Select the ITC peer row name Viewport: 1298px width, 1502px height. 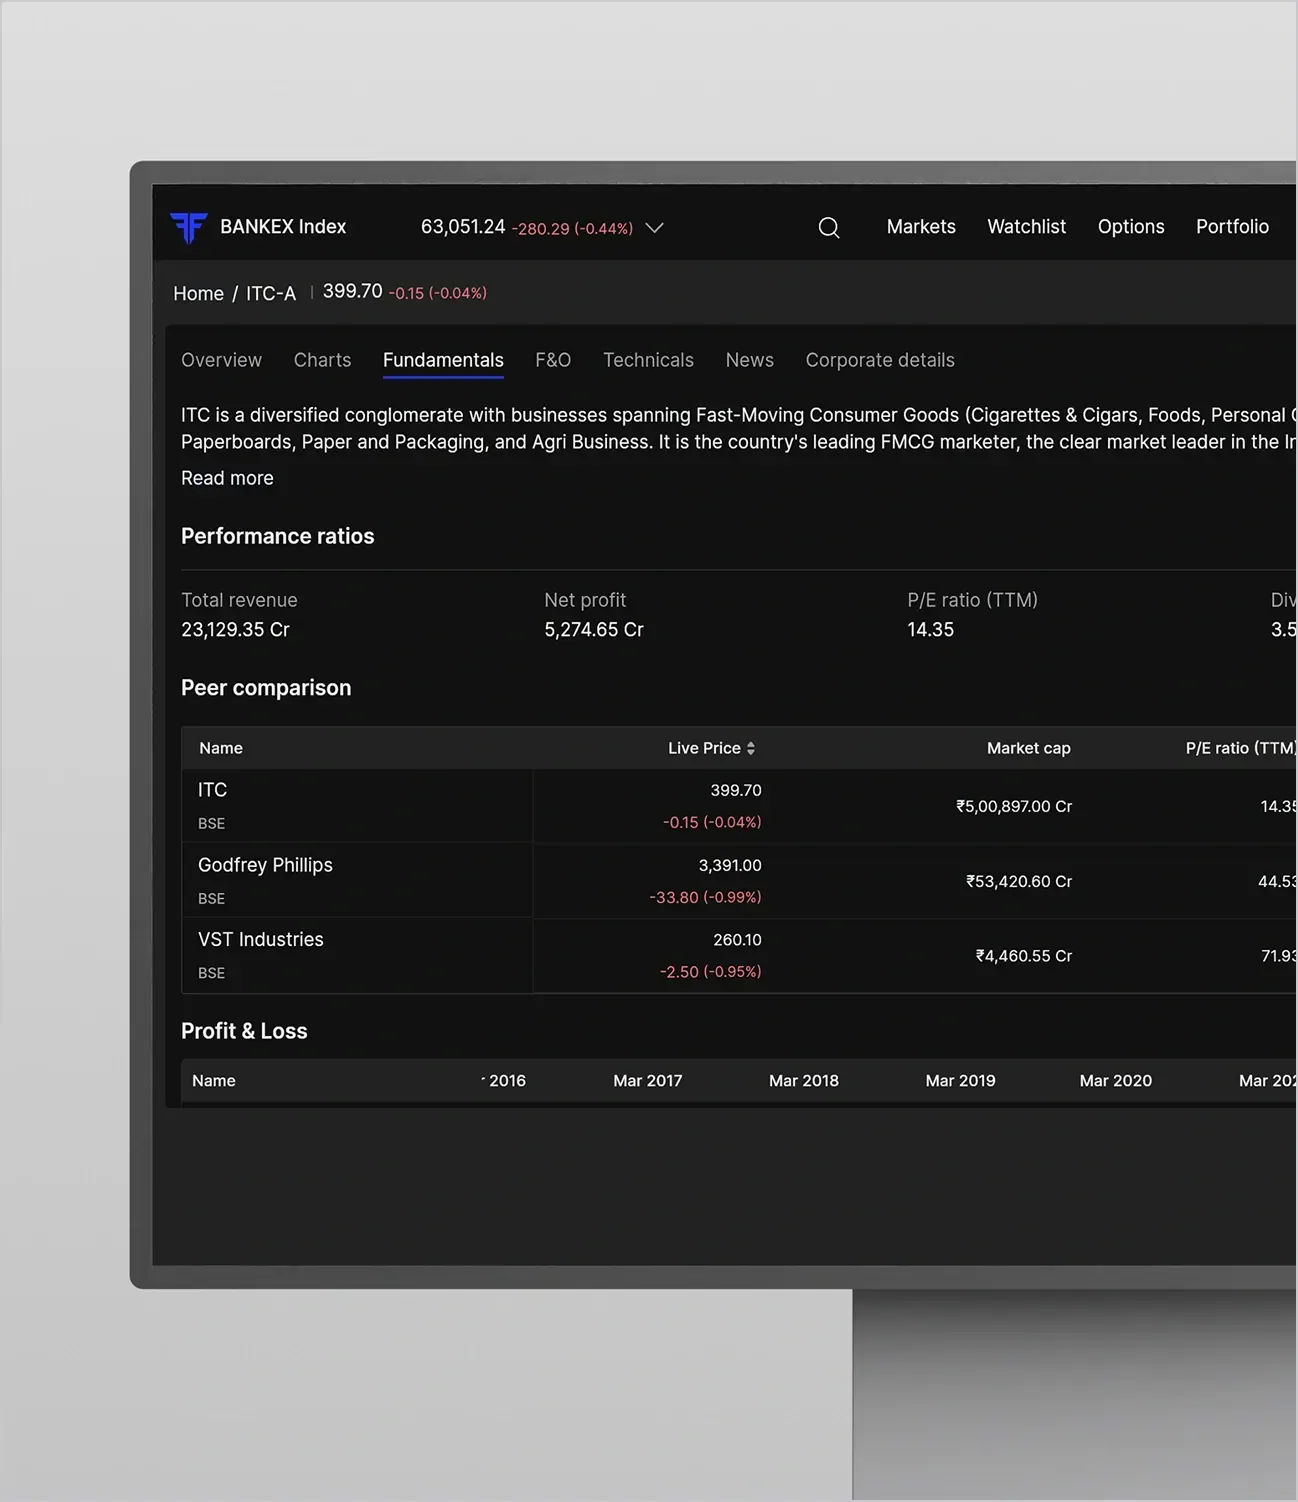[212, 790]
